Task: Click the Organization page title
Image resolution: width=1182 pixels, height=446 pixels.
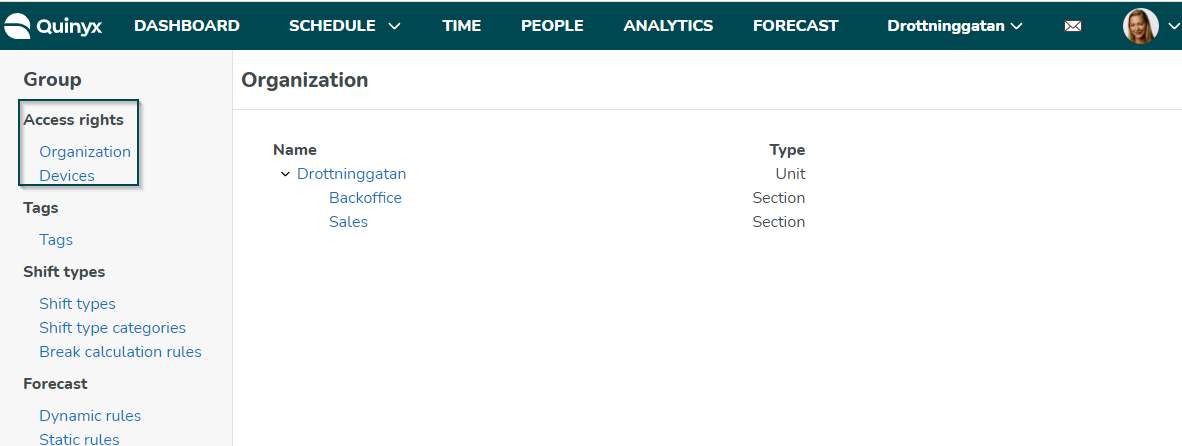Action: click(x=305, y=80)
